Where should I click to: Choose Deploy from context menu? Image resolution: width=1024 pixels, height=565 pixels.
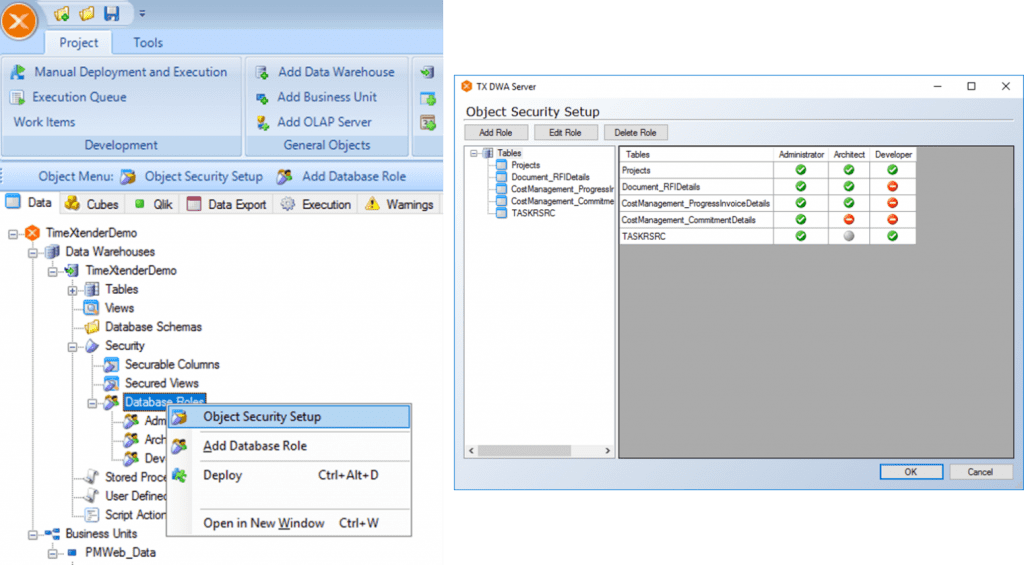click(x=289, y=476)
